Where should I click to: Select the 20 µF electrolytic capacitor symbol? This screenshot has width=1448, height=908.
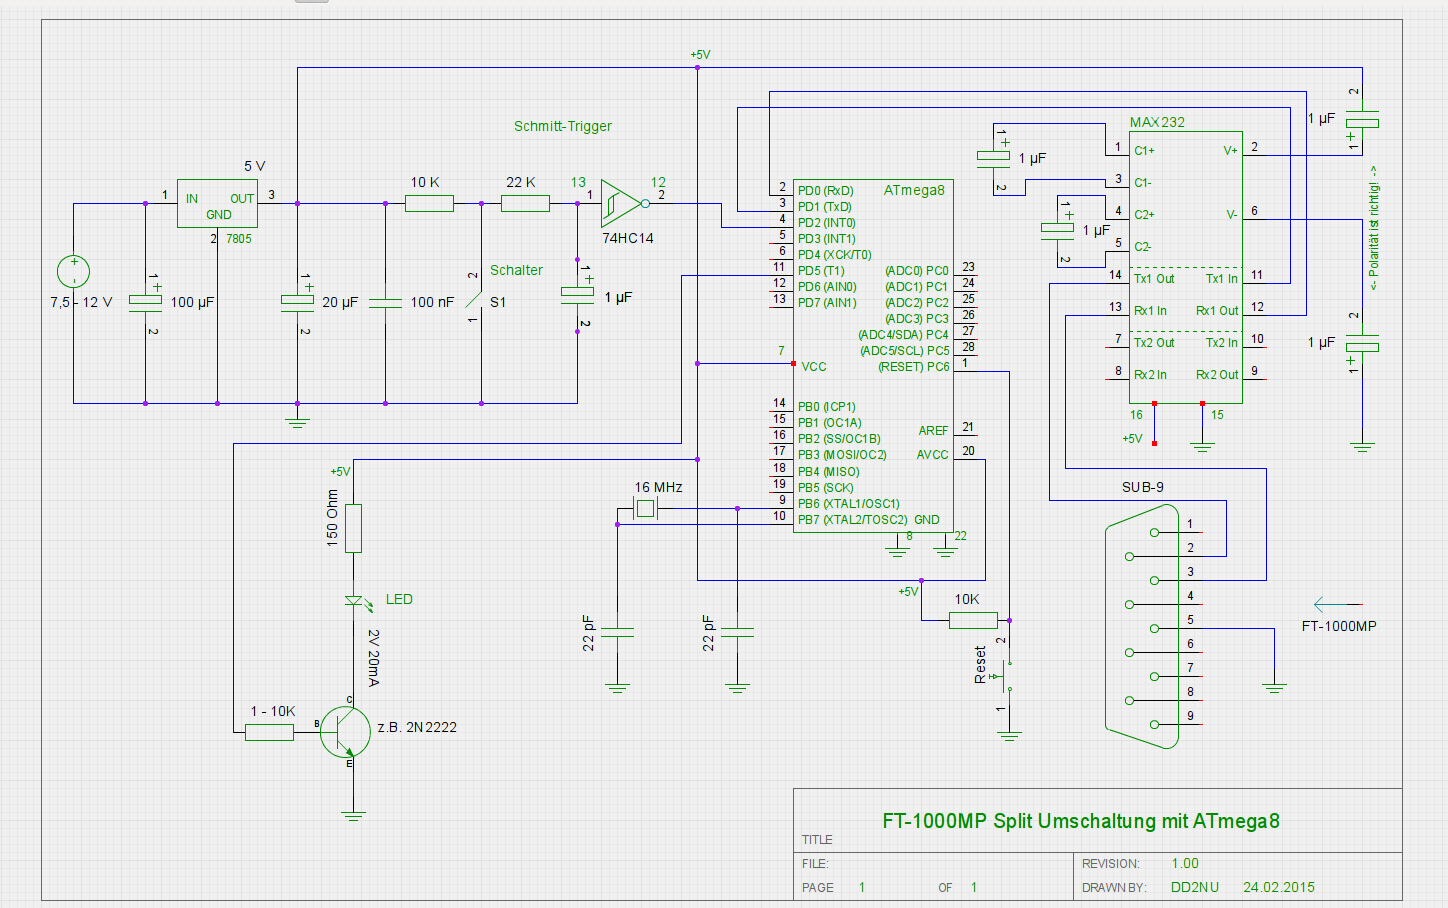pyautogui.click(x=297, y=301)
